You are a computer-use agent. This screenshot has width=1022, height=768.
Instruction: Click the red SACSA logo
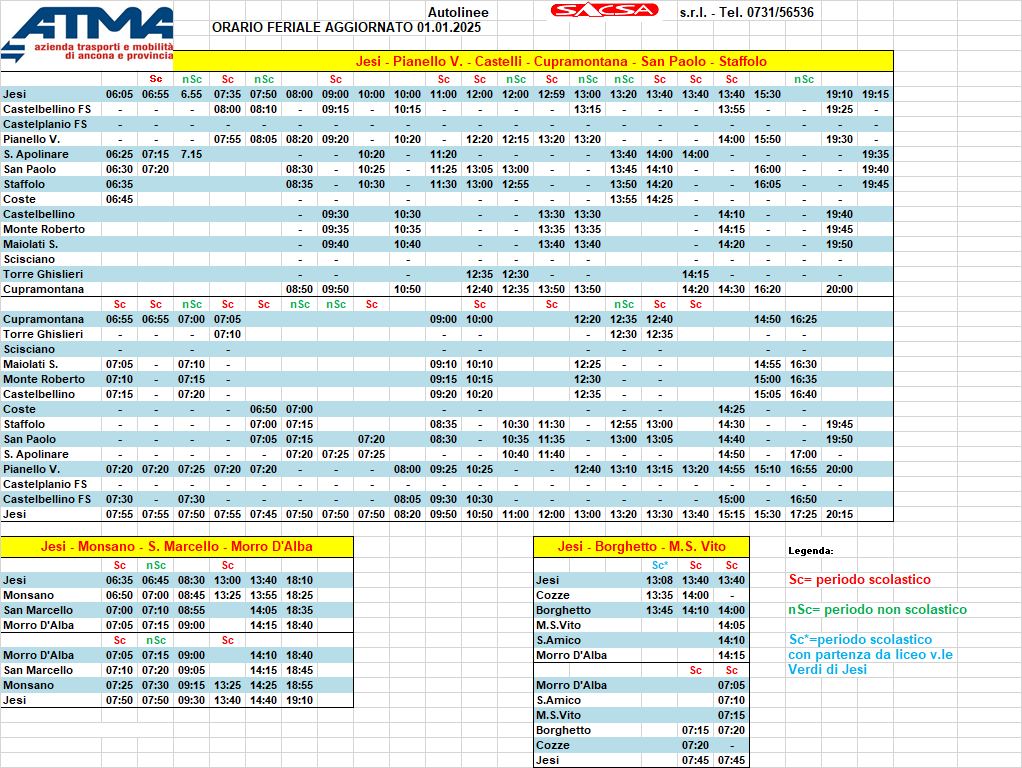605,11
